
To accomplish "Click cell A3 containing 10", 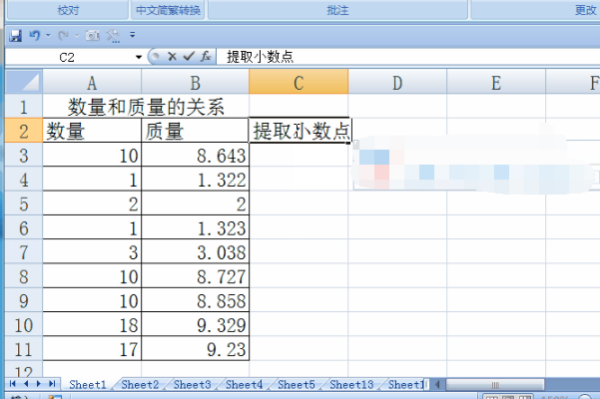I will click(x=92, y=155).
